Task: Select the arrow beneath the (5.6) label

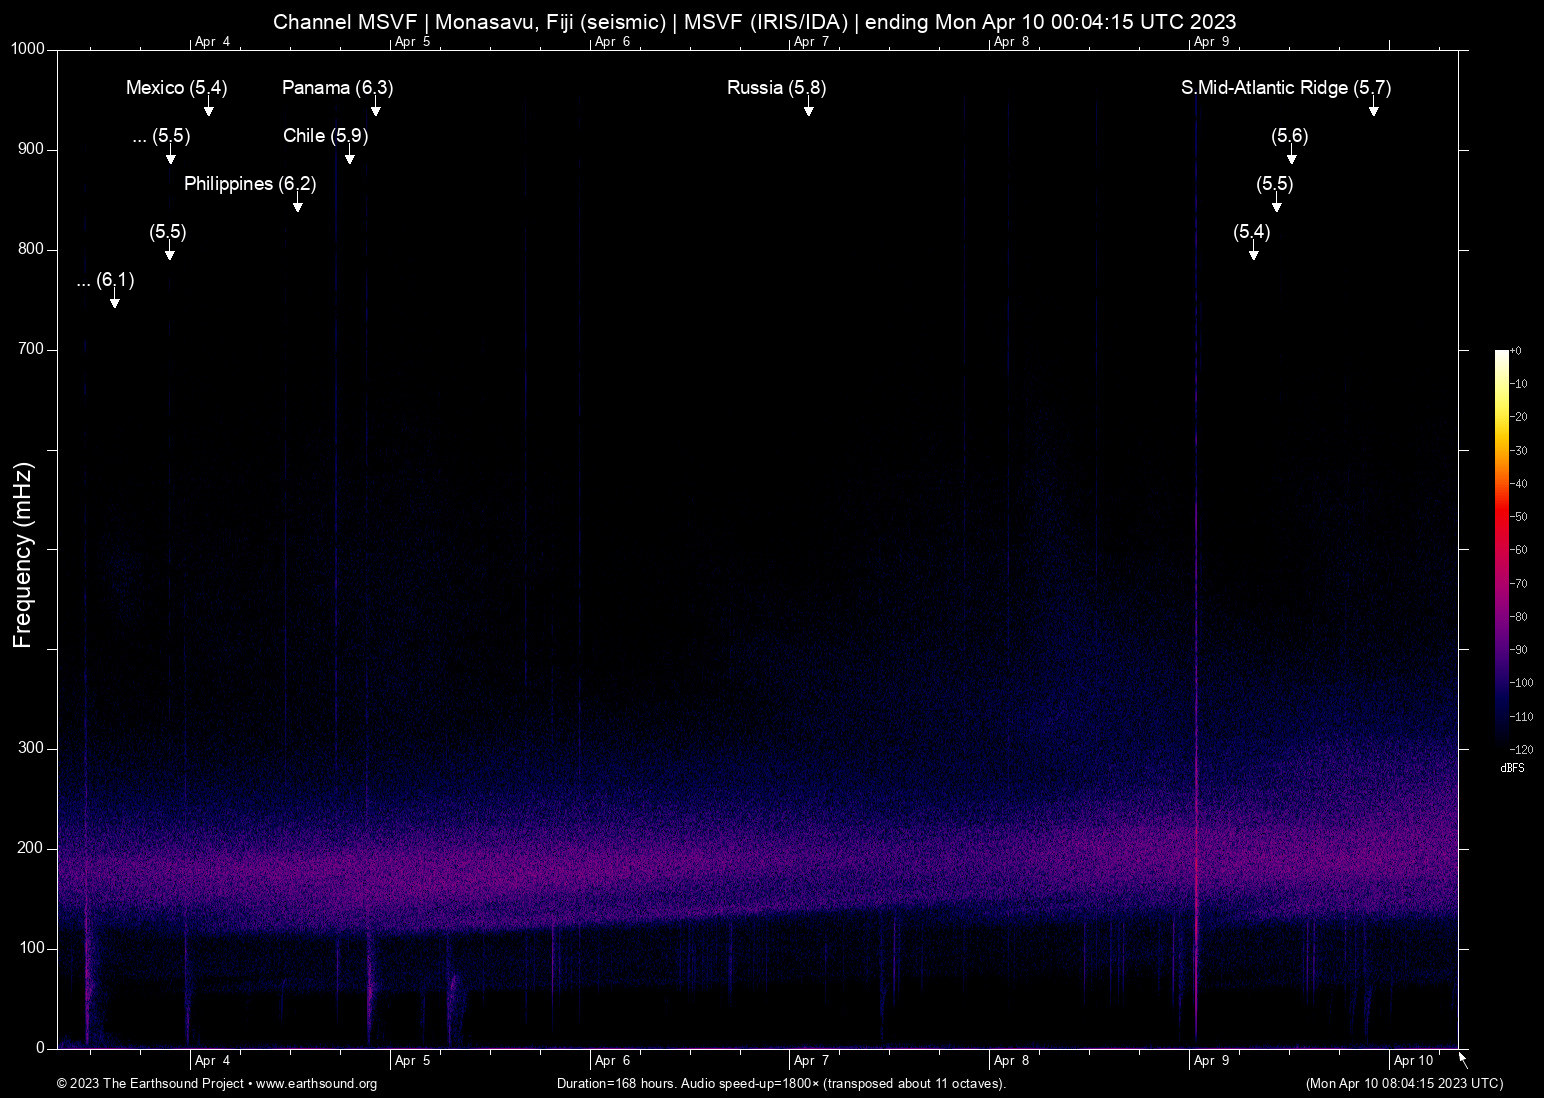Action: coord(1291,157)
